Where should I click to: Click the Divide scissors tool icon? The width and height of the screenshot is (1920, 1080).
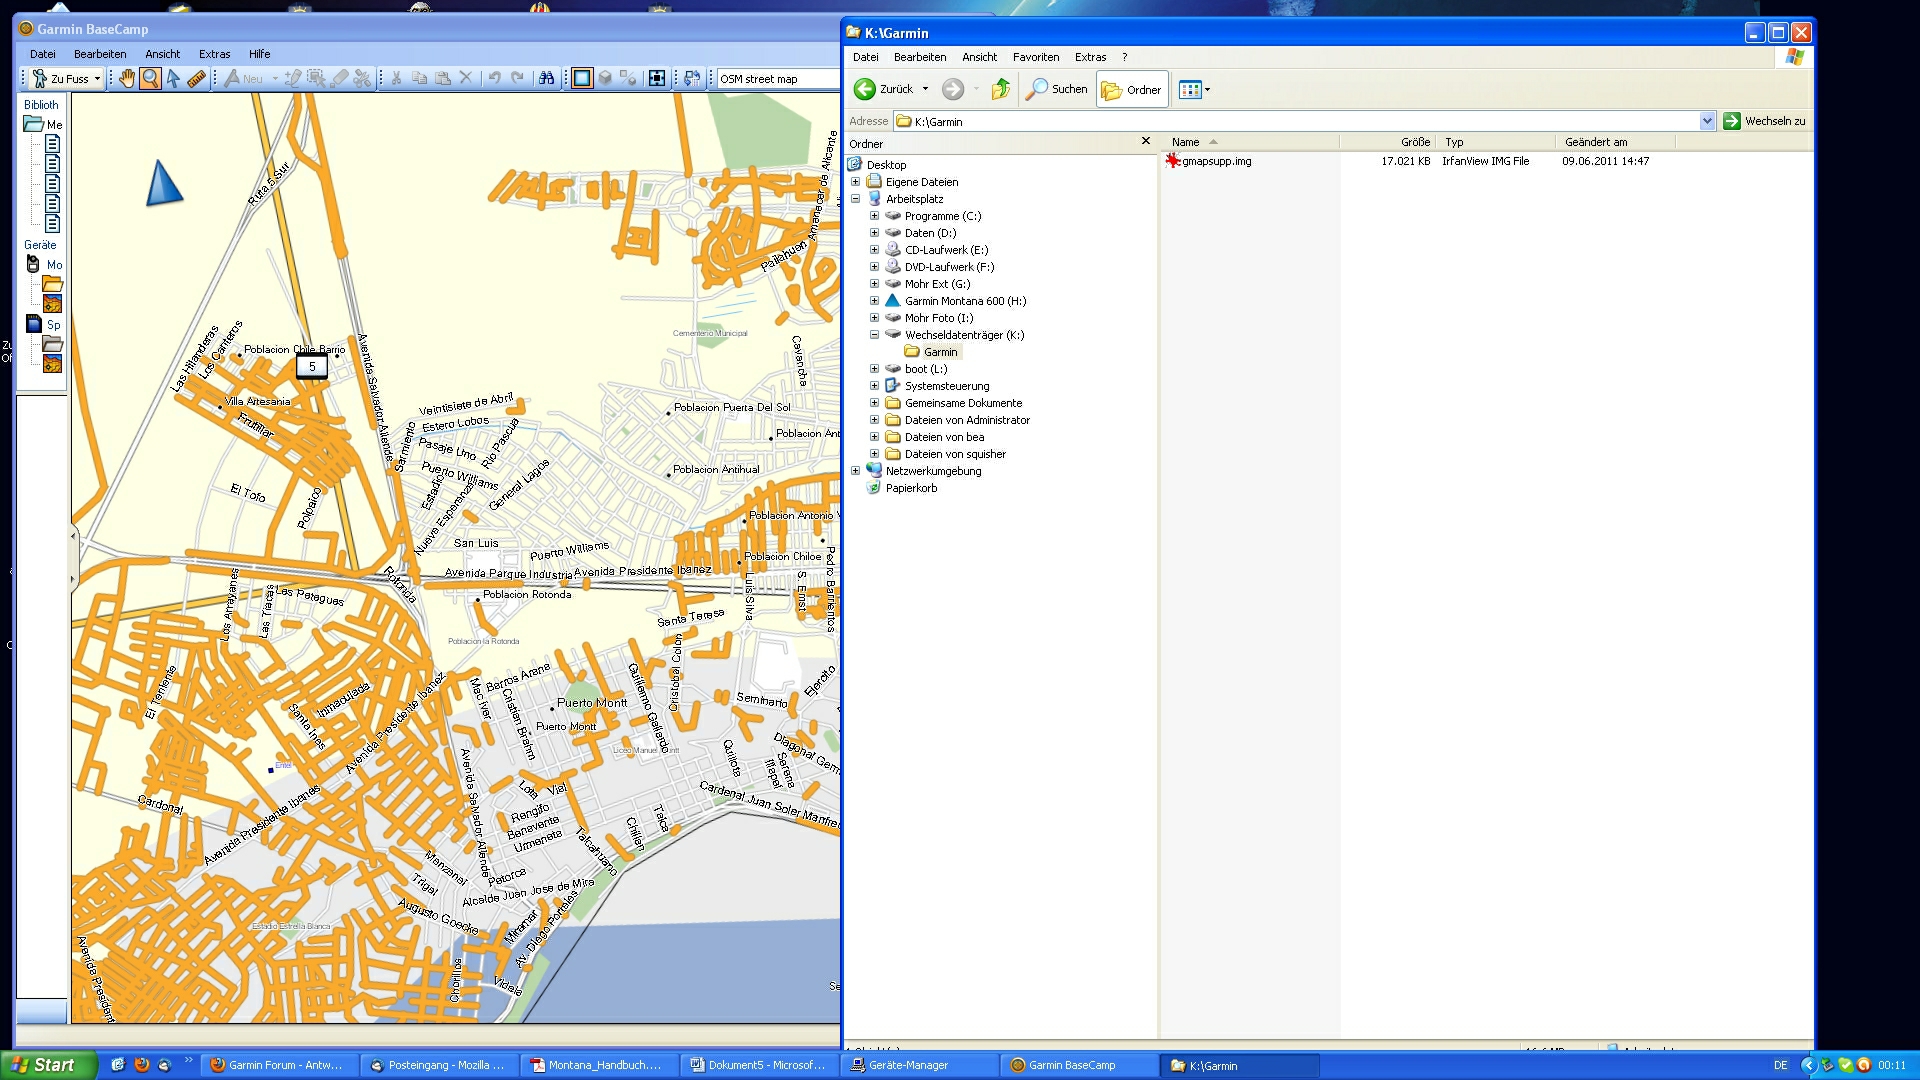363,79
